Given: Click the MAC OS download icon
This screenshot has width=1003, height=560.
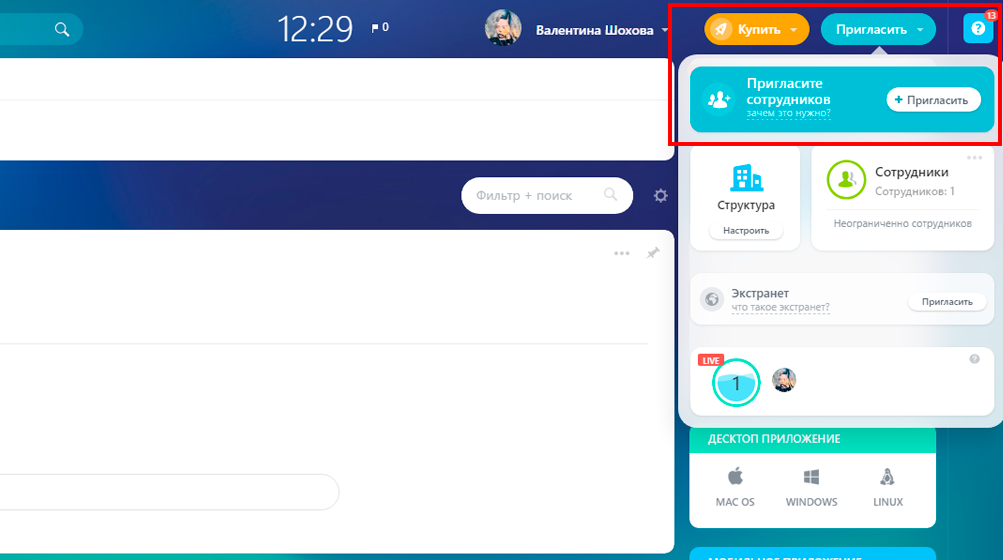Looking at the screenshot, I should point(735,477).
